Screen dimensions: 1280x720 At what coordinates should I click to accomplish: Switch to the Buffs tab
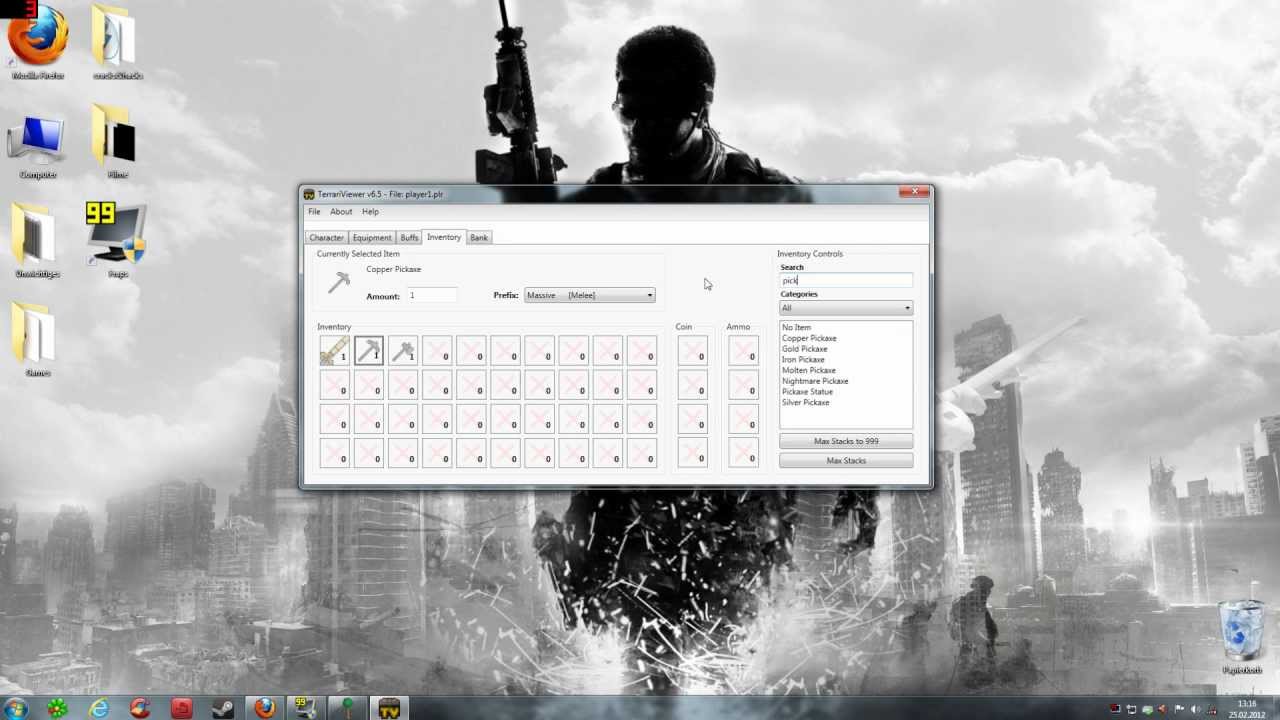[409, 238]
